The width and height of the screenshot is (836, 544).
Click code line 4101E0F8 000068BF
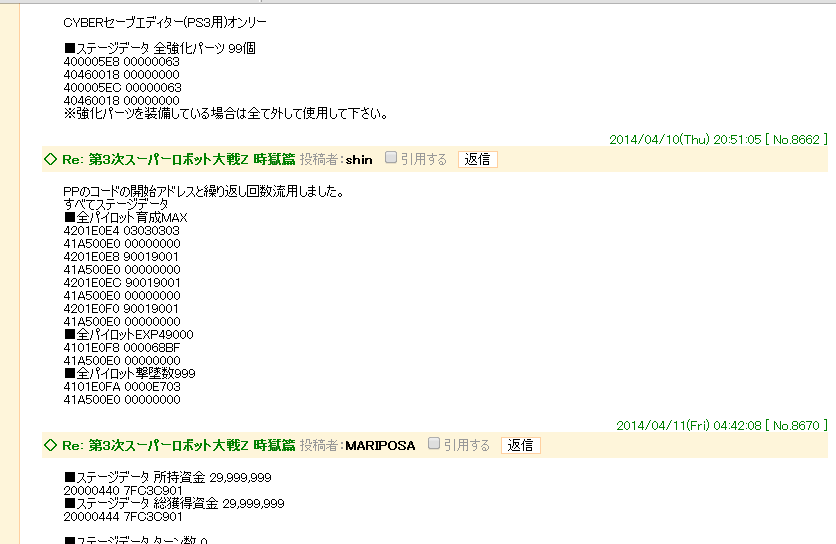tap(122, 348)
